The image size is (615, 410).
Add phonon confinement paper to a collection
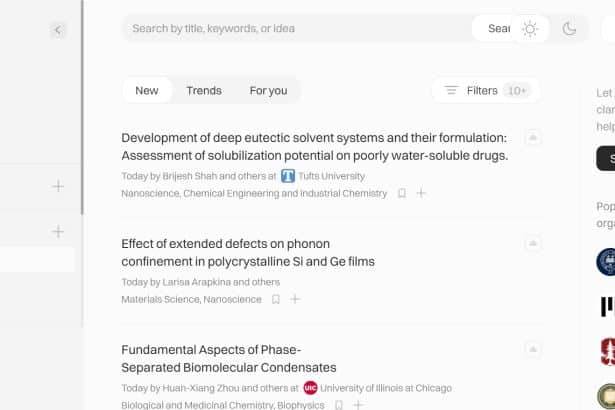coord(295,299)
